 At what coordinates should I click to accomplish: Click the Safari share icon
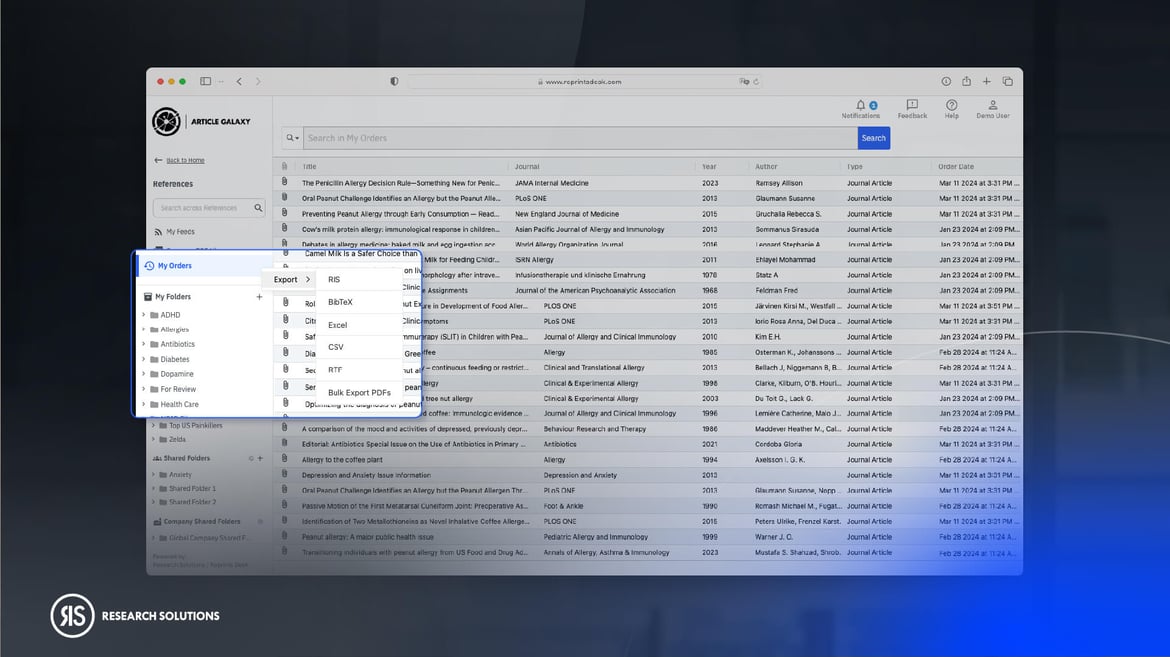966,82
